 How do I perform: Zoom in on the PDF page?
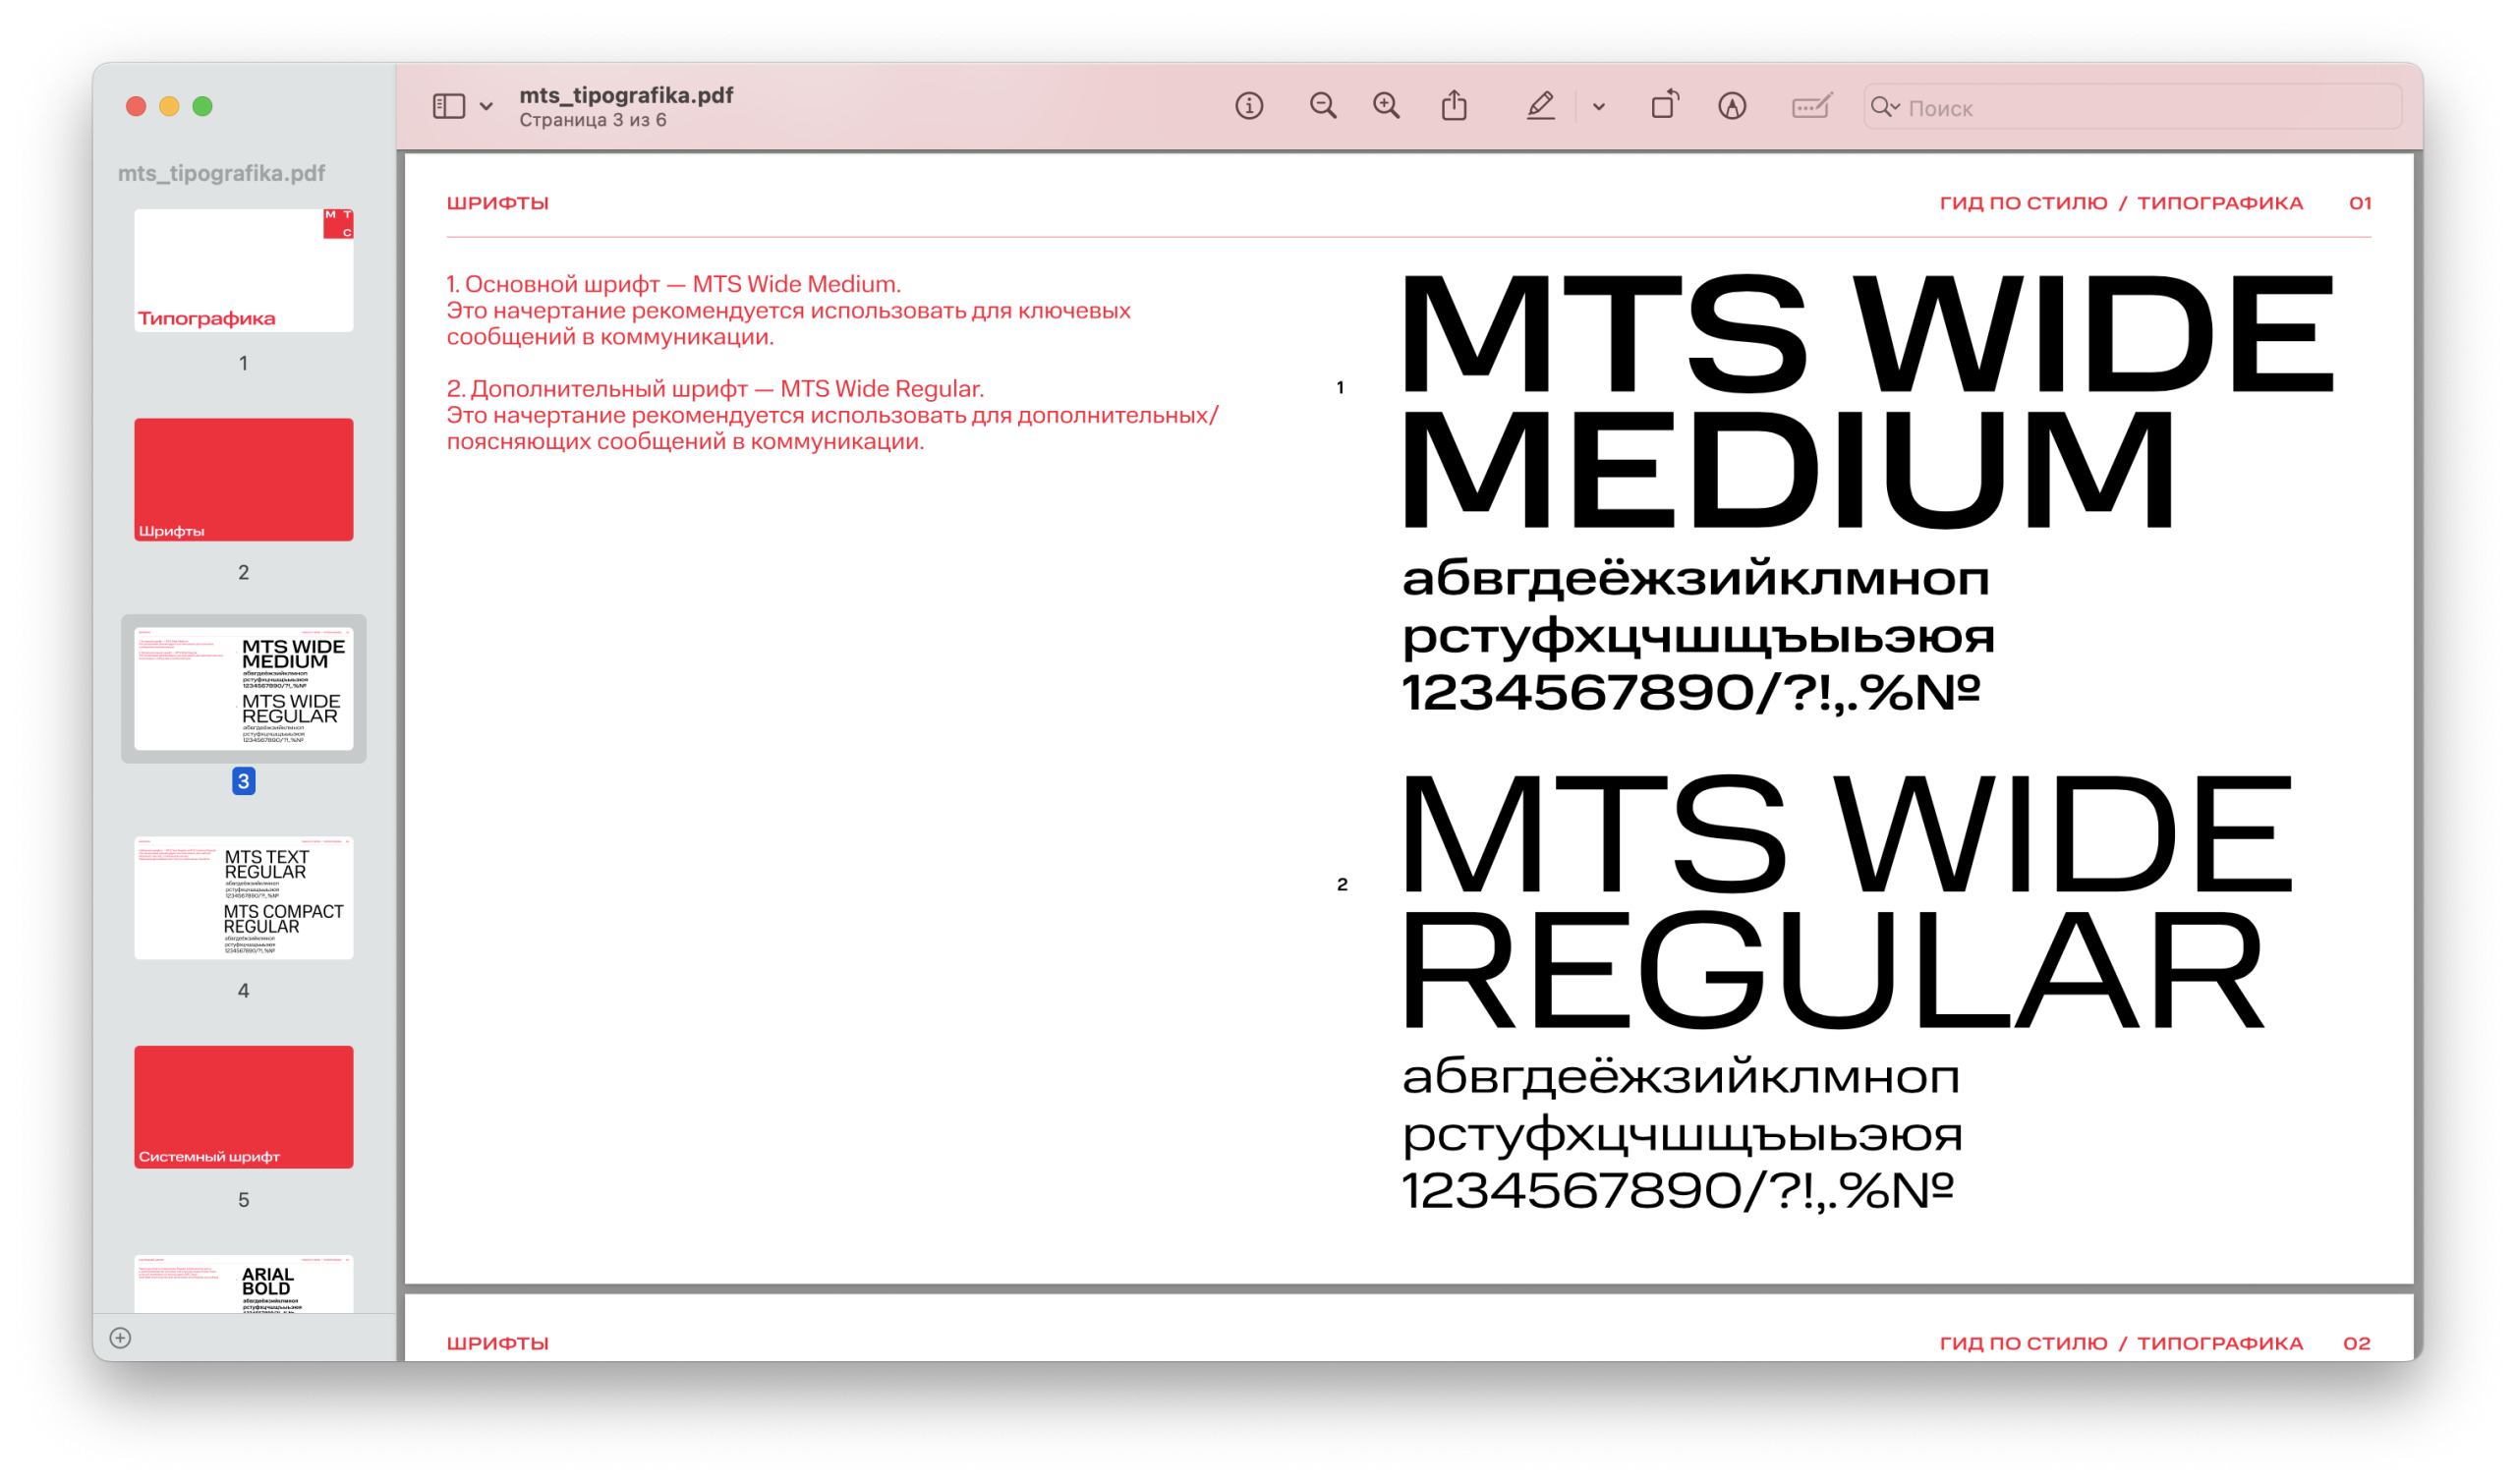pos(1386,106)
